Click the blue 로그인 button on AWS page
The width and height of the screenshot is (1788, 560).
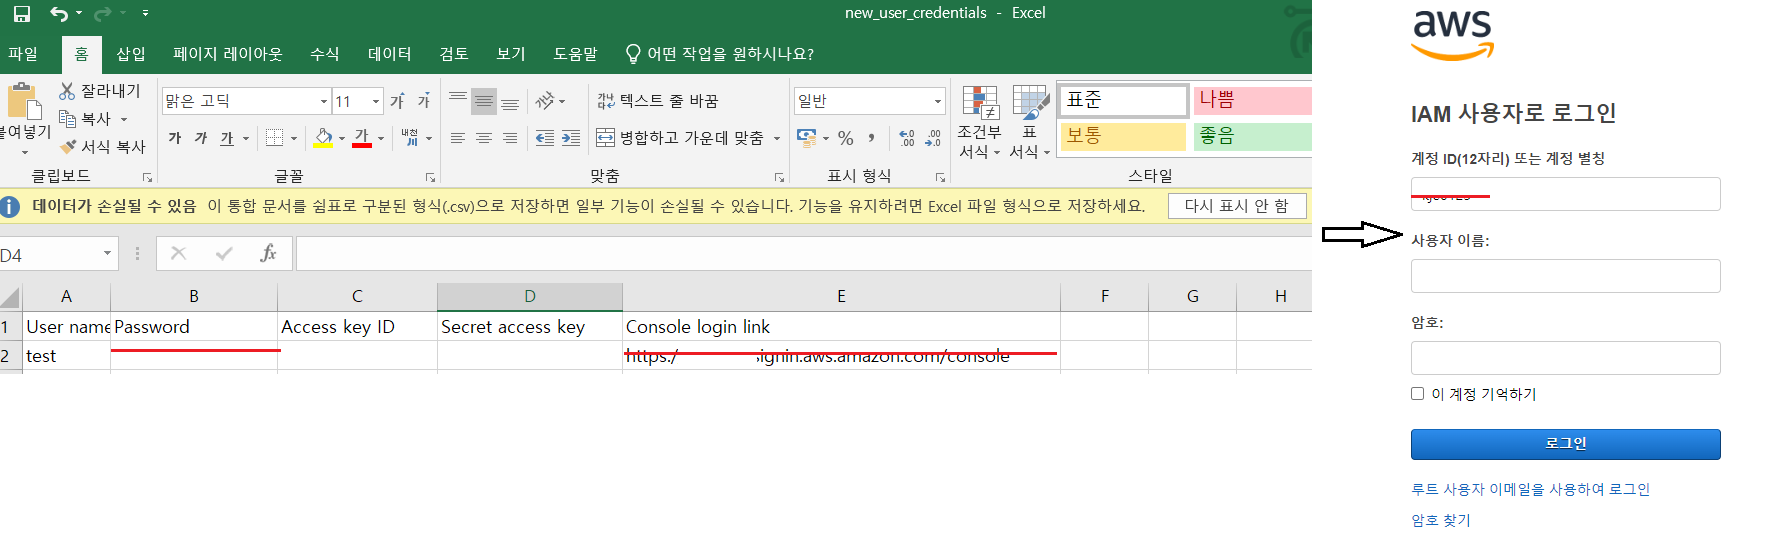coord(1565,444)
